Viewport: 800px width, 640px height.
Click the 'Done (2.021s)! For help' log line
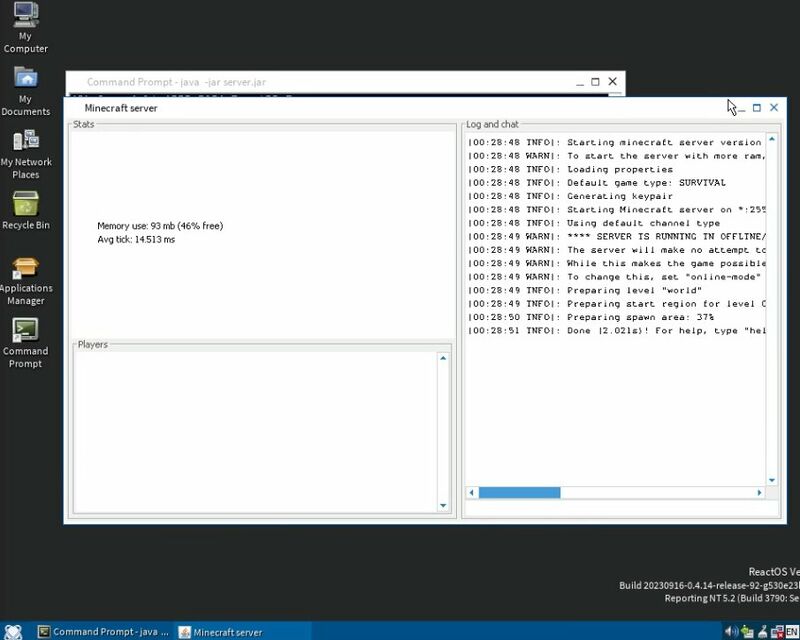click(x=616, y=331)
